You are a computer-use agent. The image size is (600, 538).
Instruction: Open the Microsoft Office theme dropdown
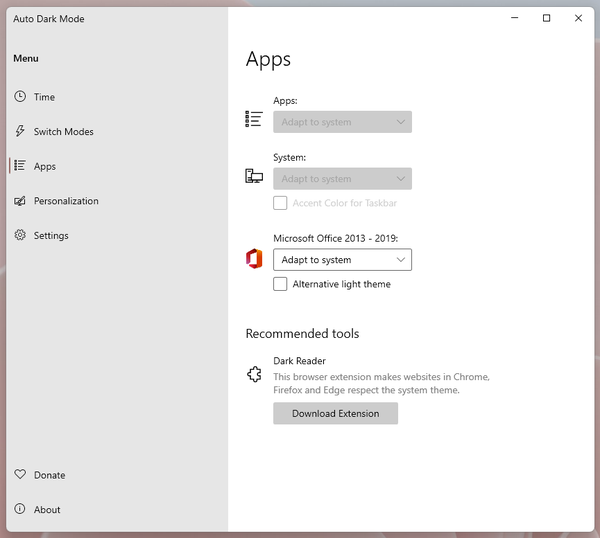pos(342,260)
